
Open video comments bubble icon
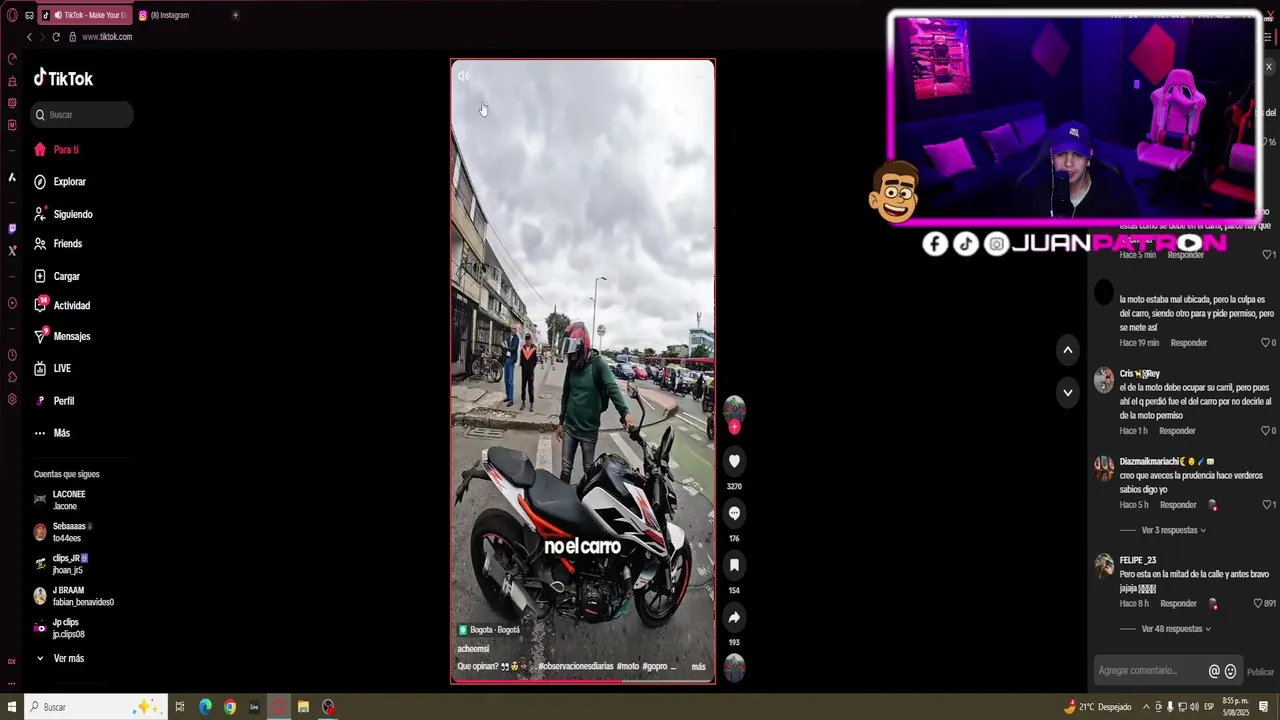(734, 513)
